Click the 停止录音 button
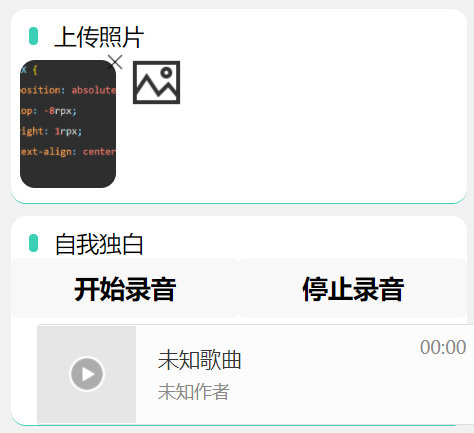 coord(353,288)
